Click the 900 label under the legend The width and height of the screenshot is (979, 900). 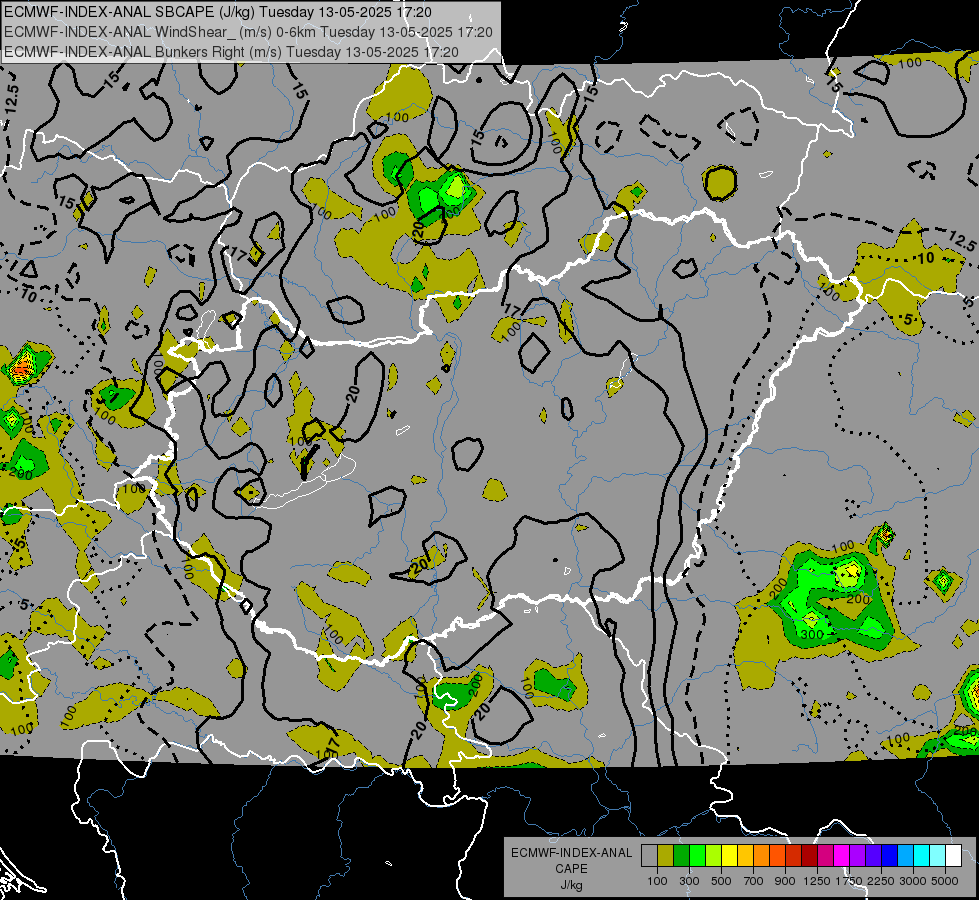click(785, 881)
